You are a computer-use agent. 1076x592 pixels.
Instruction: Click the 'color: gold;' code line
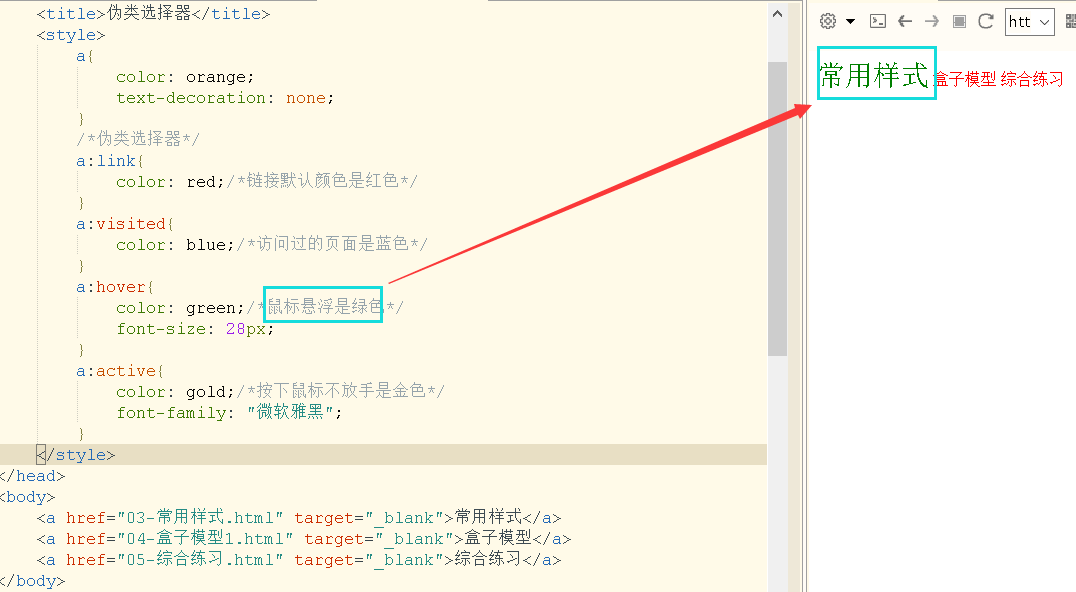176,392
